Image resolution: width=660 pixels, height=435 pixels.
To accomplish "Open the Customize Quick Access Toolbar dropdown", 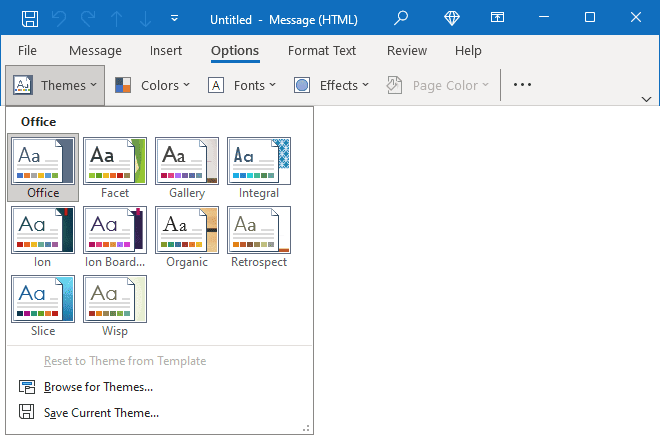I will [x=174, y=18].
